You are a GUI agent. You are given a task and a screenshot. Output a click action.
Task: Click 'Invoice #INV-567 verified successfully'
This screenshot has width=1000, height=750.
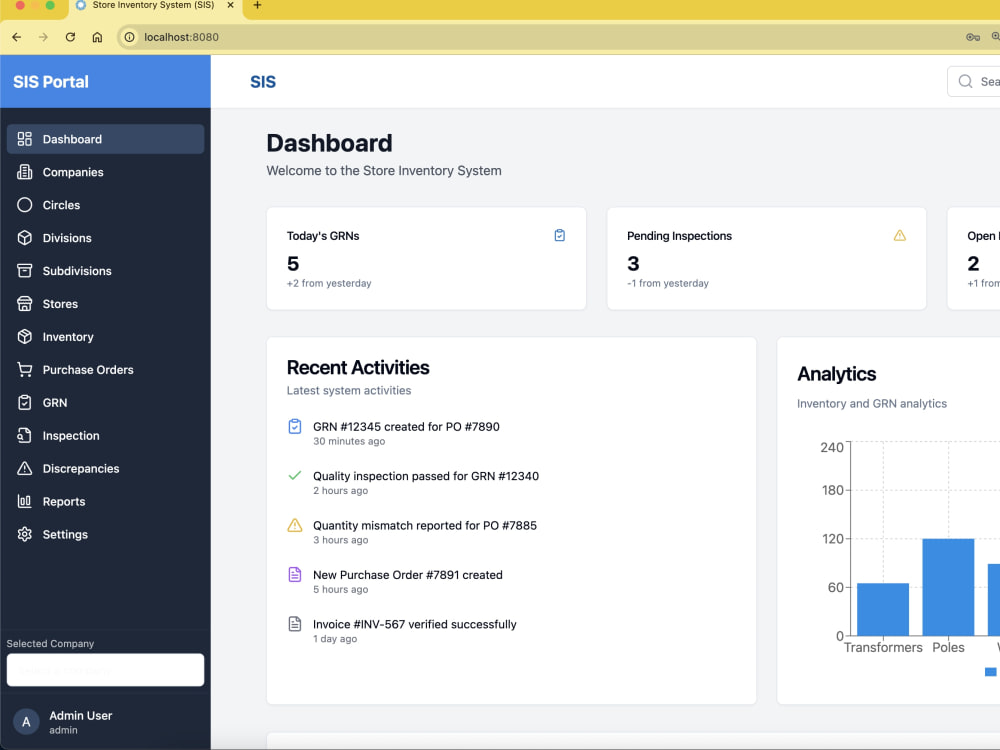415,624
